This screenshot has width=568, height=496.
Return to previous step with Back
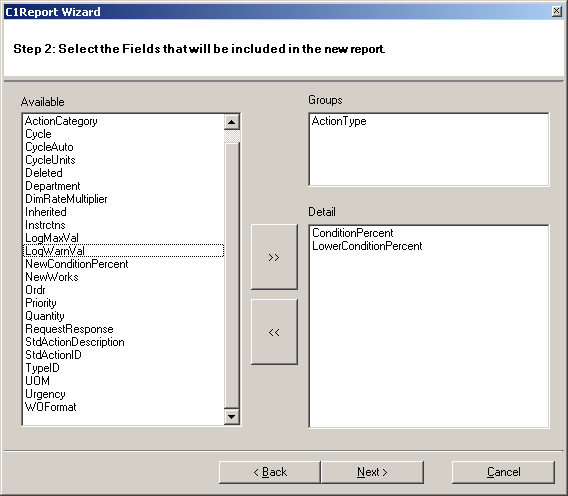point(270,472)
